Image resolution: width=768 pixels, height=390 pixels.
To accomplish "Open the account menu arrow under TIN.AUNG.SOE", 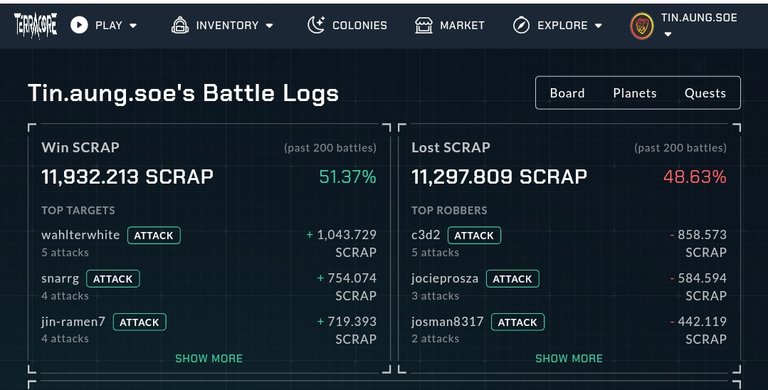I will [x=668, y=34].
